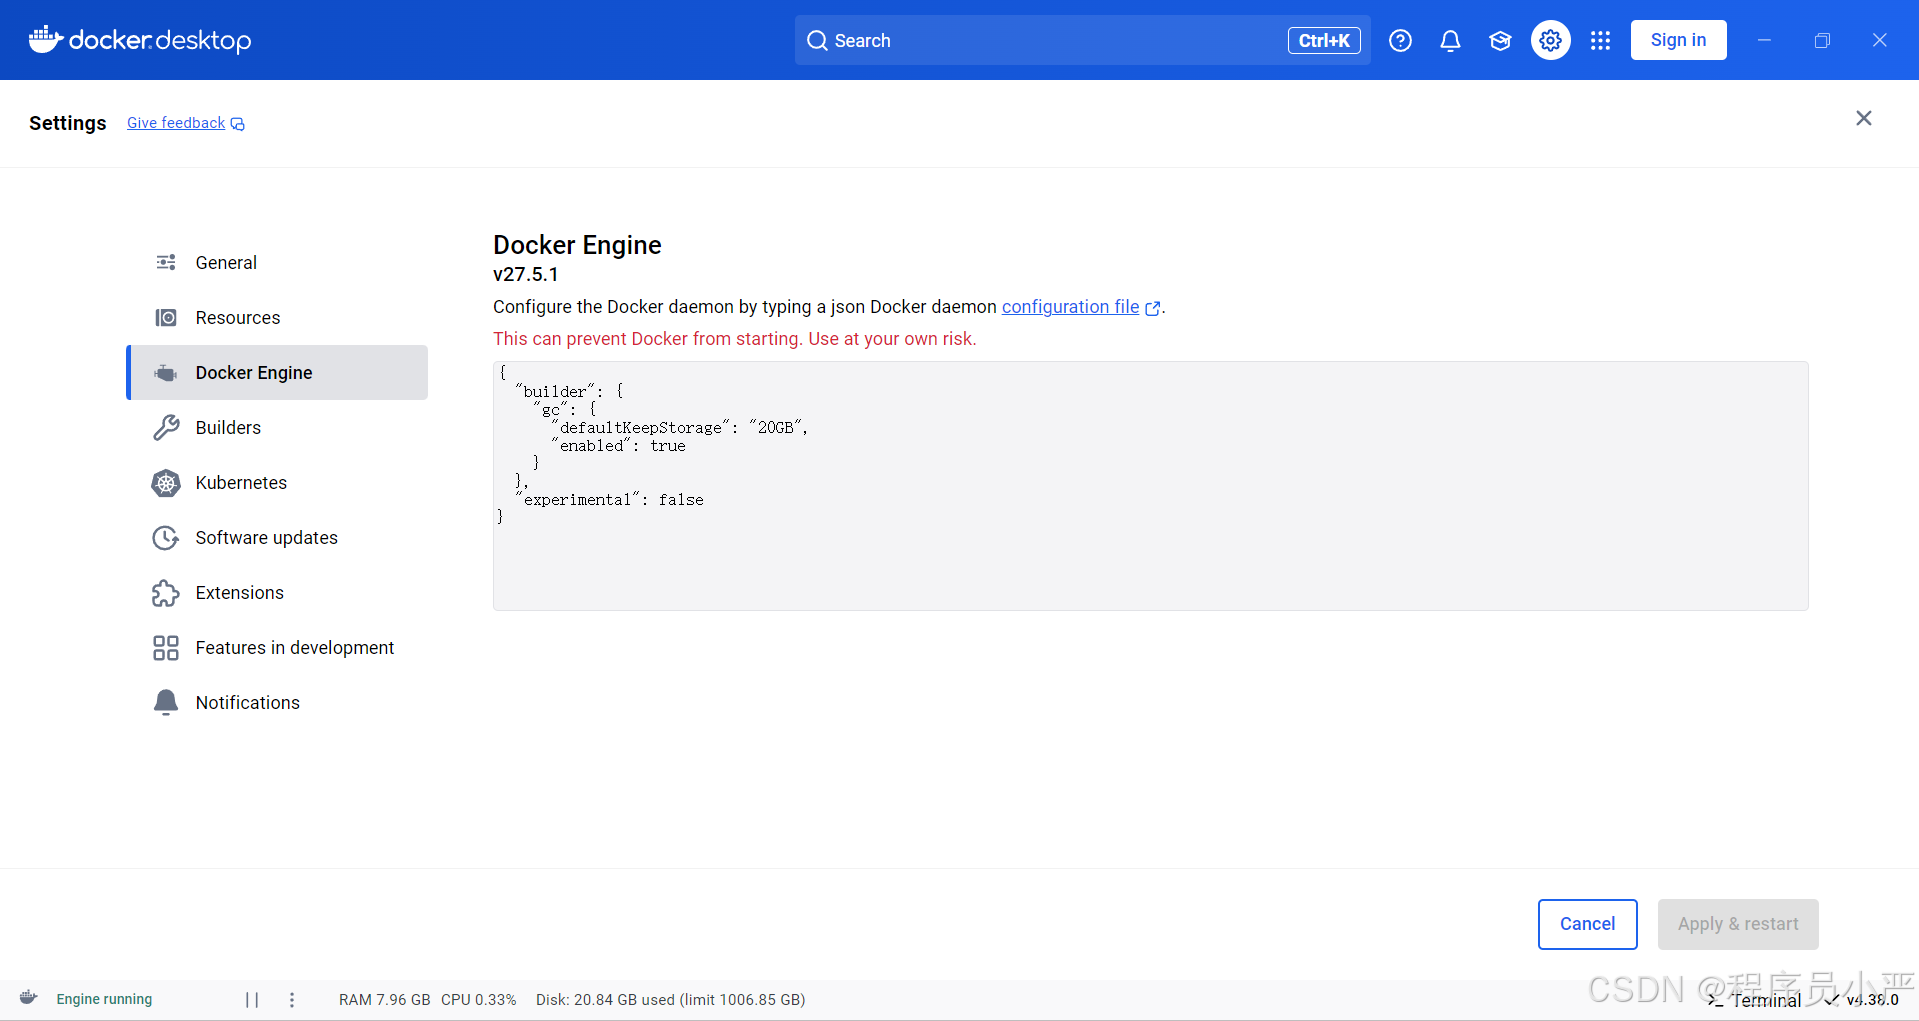Open the configuration file link
The height and width of the screenshot is (1021, 1919).
click(1070, 307)
